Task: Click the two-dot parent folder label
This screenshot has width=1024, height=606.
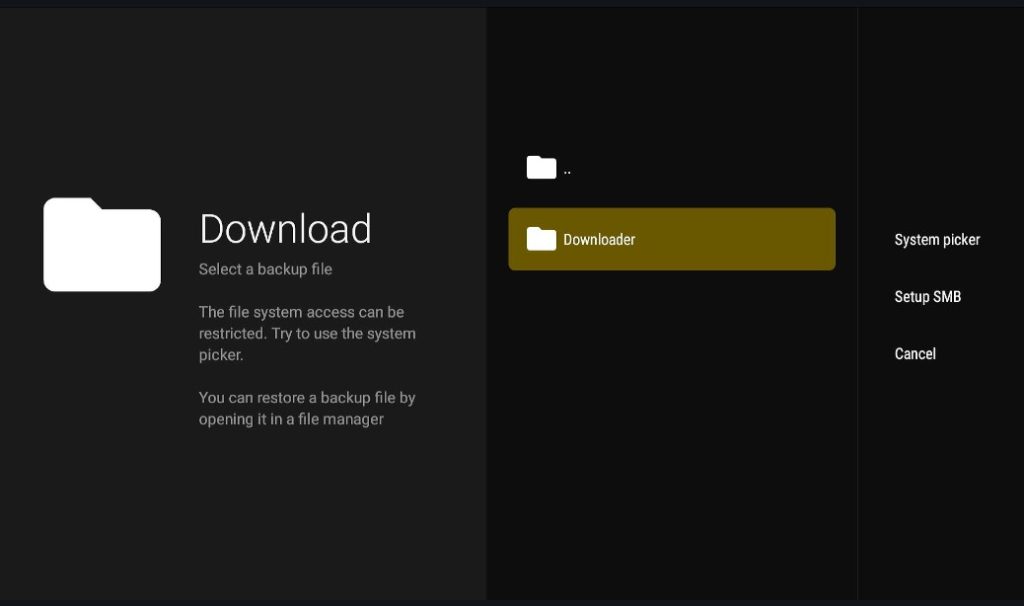Action: (x=567, y=172)
